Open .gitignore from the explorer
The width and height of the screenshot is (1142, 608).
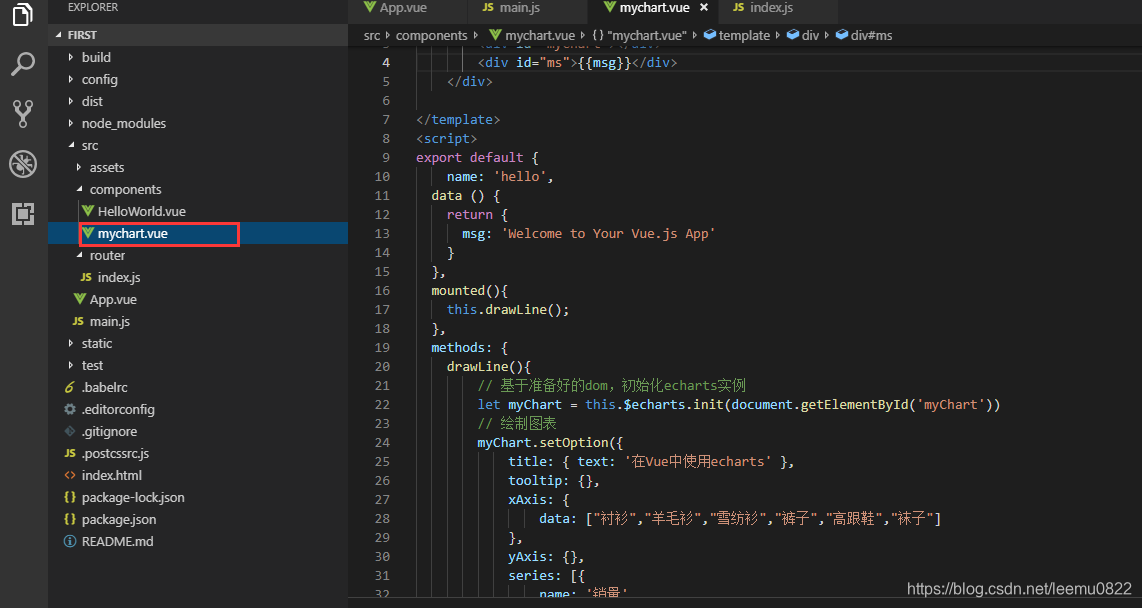click(x=109, y=431)
